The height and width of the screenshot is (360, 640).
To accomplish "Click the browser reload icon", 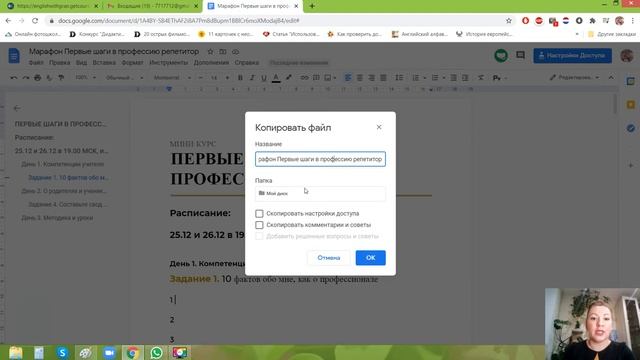I will [x=35, y=20].
